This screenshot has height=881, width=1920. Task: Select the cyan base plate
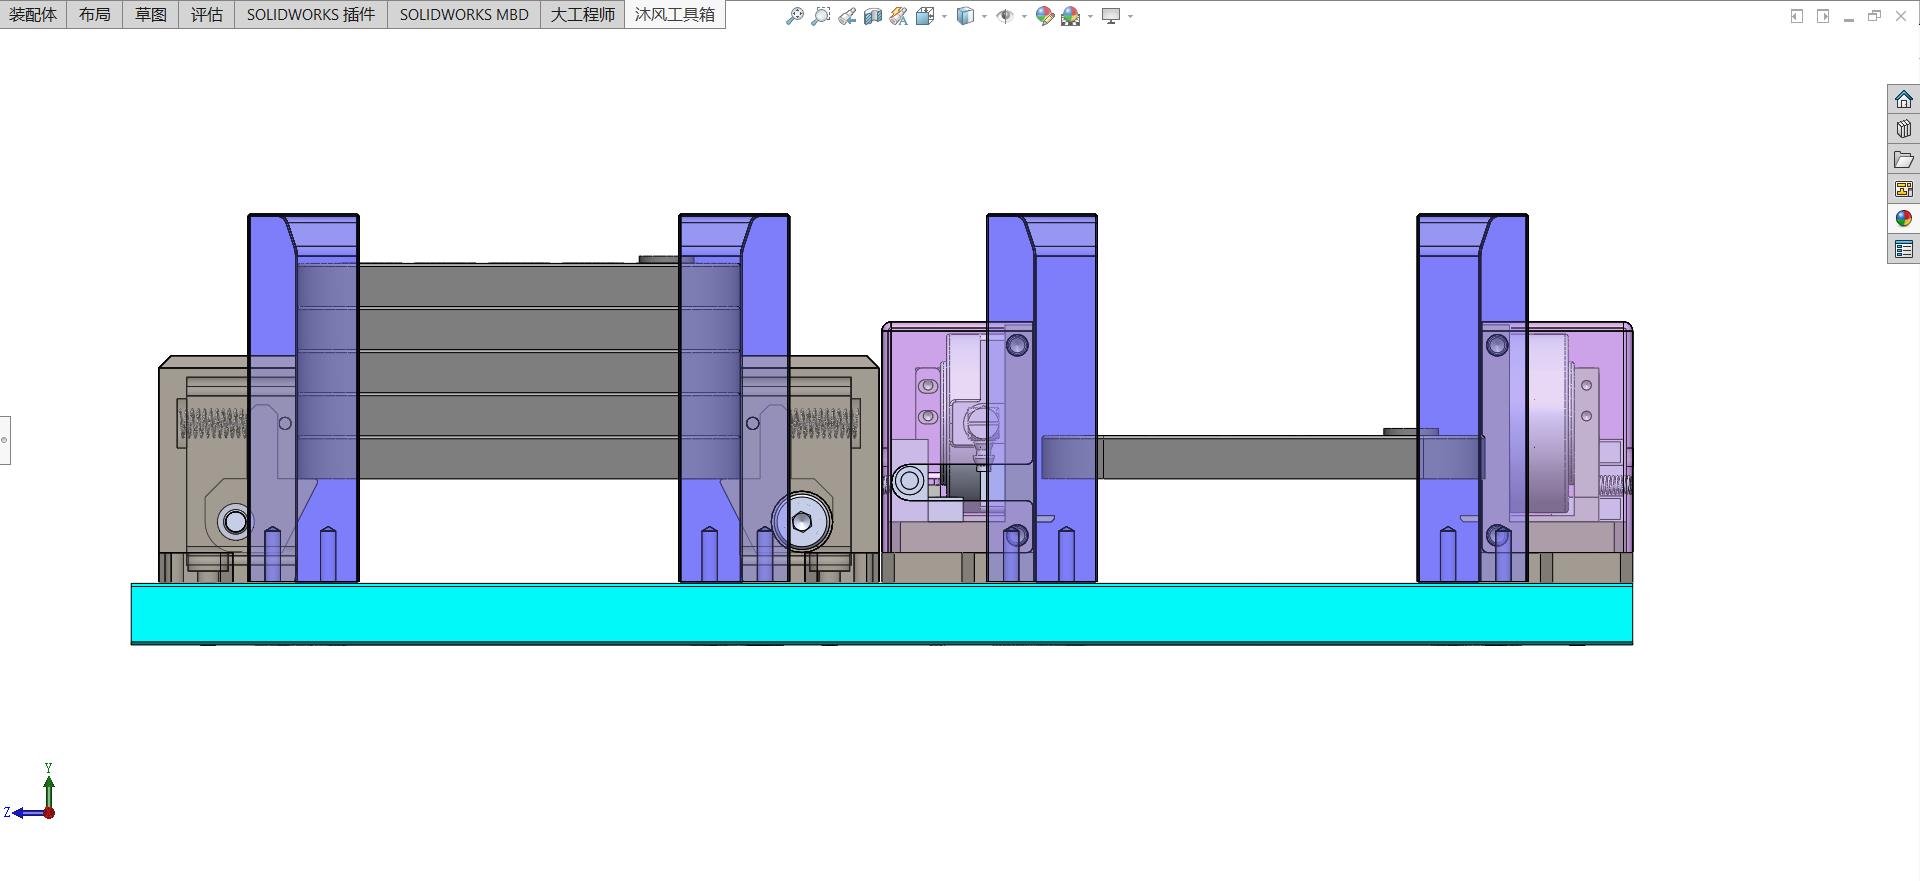[882, 614]
